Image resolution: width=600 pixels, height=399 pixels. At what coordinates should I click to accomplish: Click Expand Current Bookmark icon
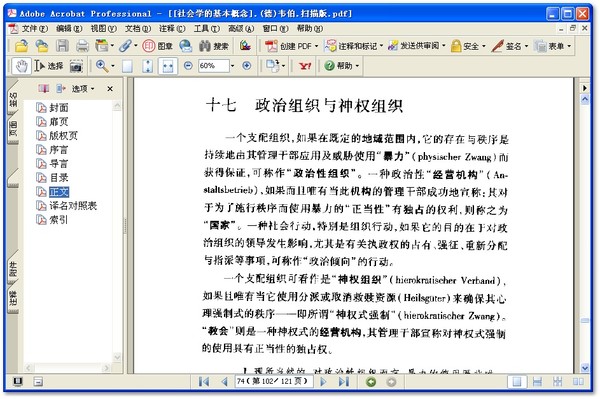61,89
